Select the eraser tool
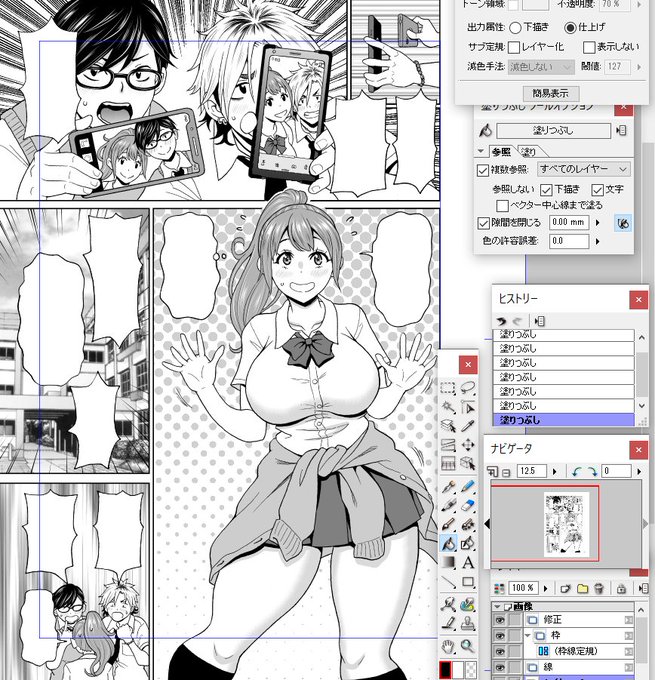655x680 pixels. click(467, 506)
